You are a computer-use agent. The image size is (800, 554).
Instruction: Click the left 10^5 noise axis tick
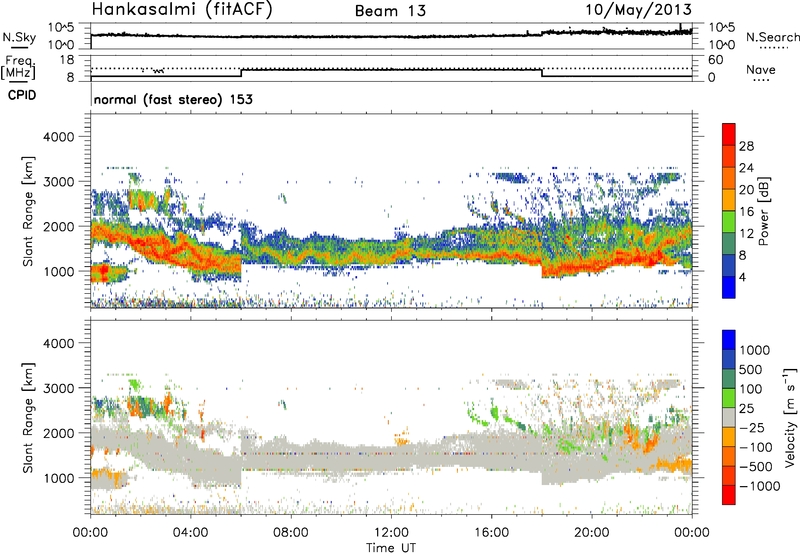[60, 28]
